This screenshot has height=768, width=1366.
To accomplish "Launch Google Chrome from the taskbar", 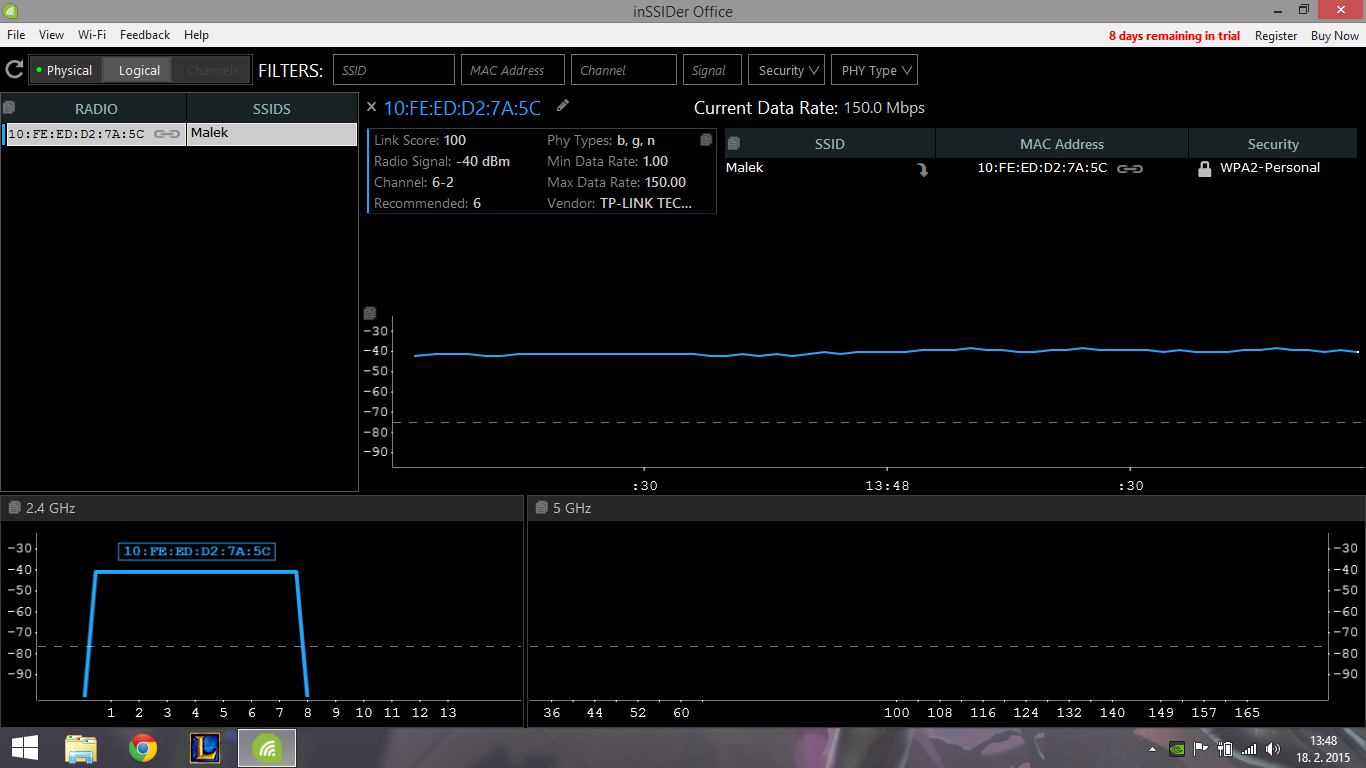I will [x=143, y=748].
